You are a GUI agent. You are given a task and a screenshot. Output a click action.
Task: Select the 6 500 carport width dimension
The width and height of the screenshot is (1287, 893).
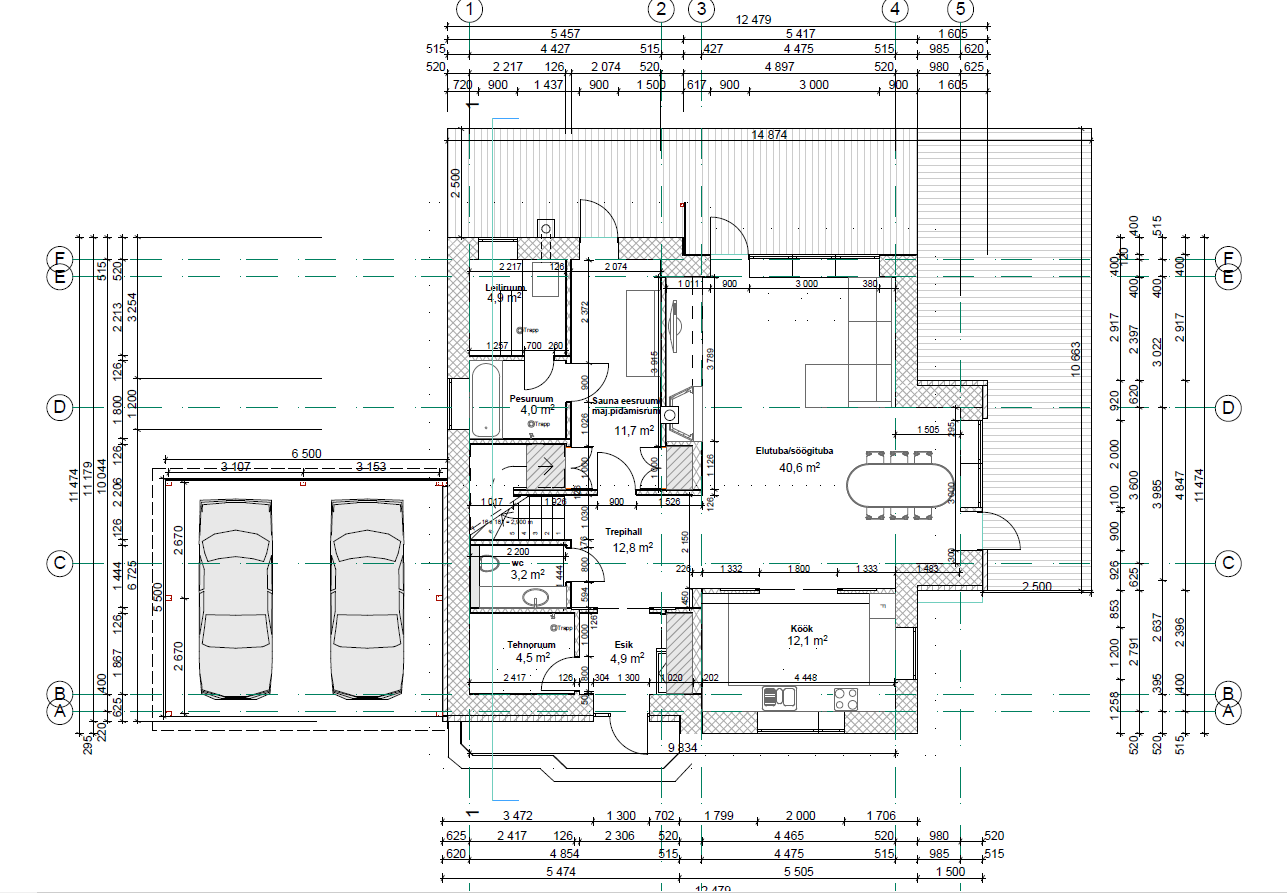click(x=306, y=453)
